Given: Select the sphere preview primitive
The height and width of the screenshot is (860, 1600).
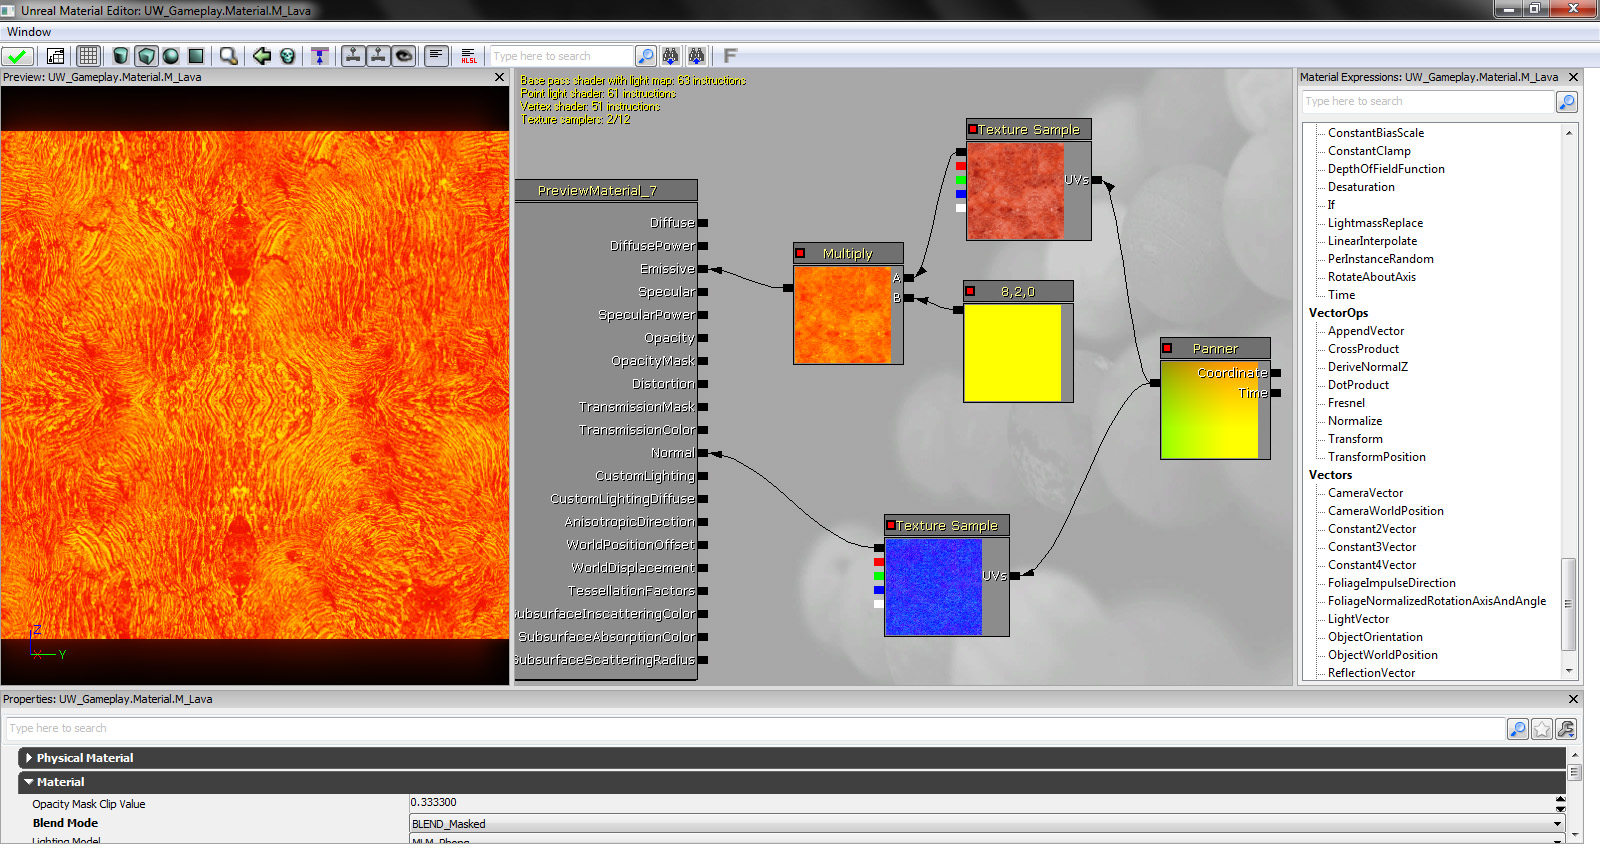Looking at the screenshot, I should tap(171, 56).
